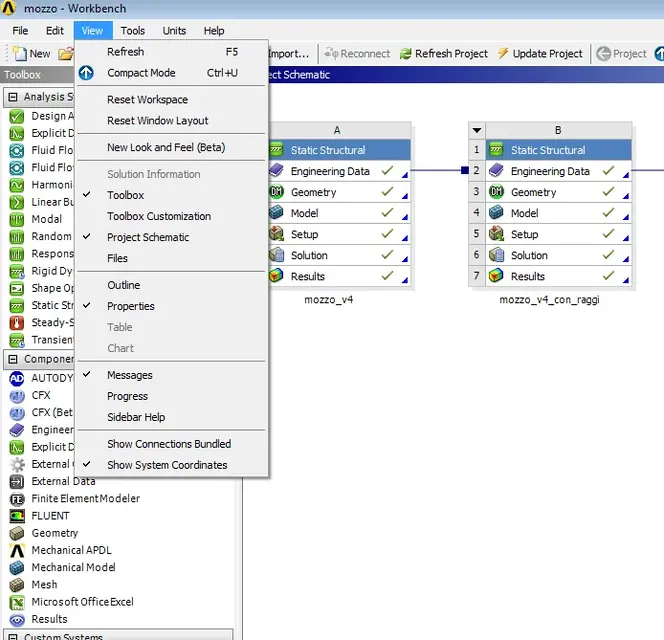
Task: Click the Open folder icon in toolbar
Action: pos(66,54)
